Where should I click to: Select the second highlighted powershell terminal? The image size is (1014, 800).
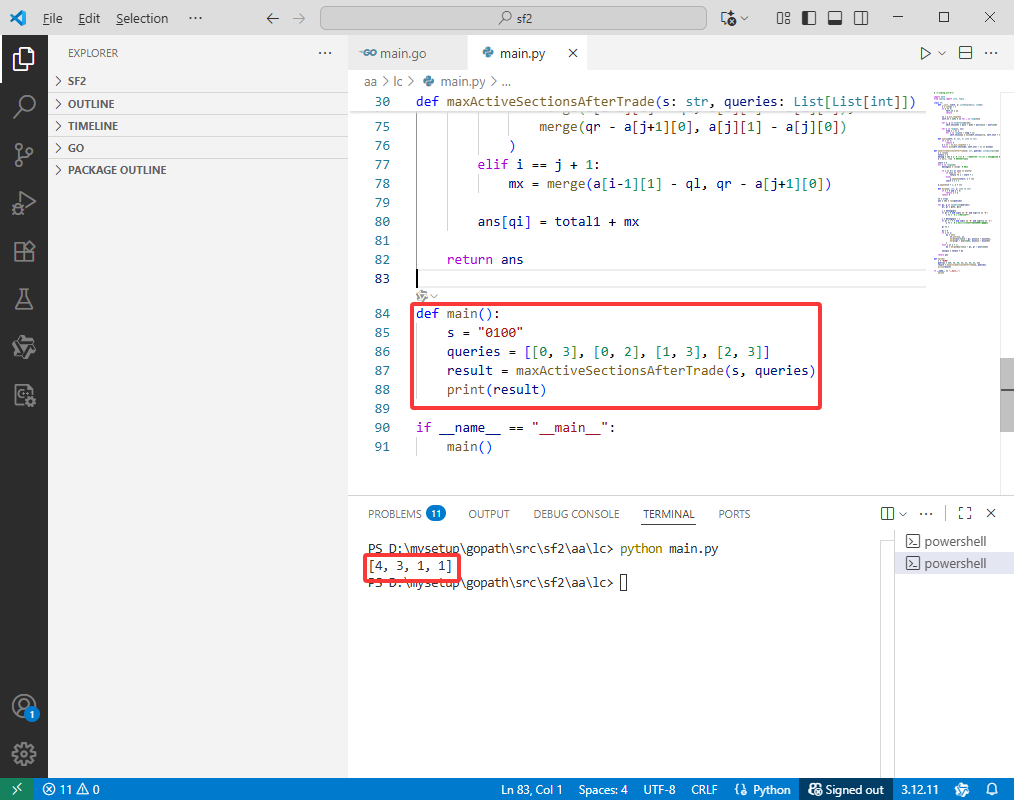(955, 563)
